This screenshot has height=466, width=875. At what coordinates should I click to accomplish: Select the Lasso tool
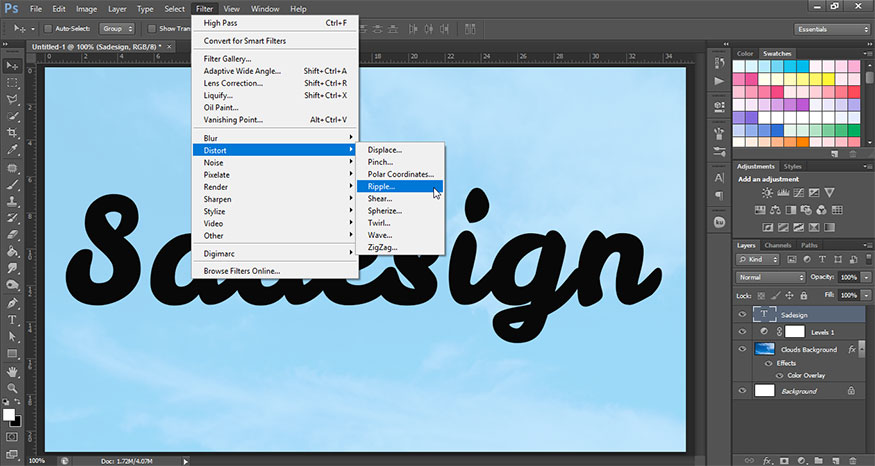pos(13,98)
